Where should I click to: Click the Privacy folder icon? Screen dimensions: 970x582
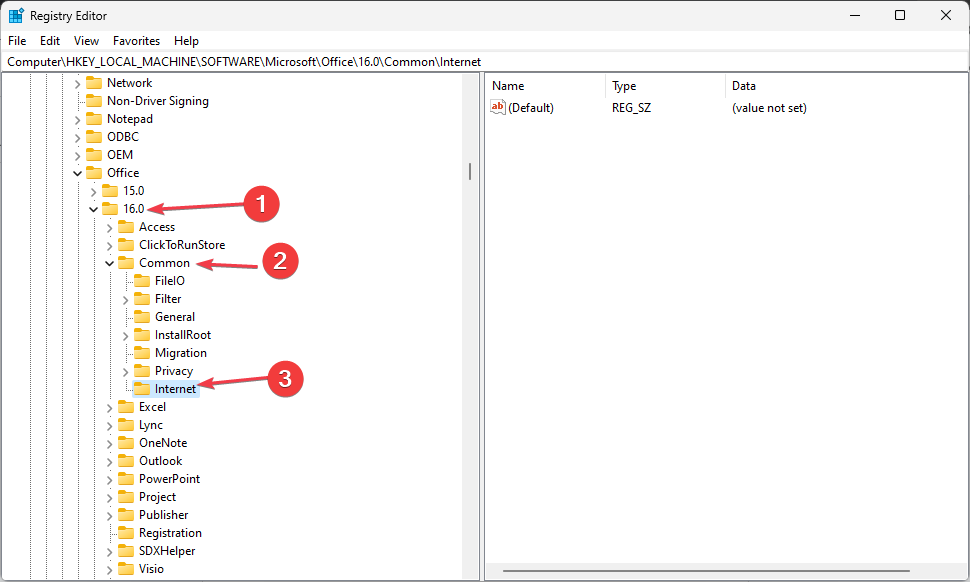coord(142,370)
